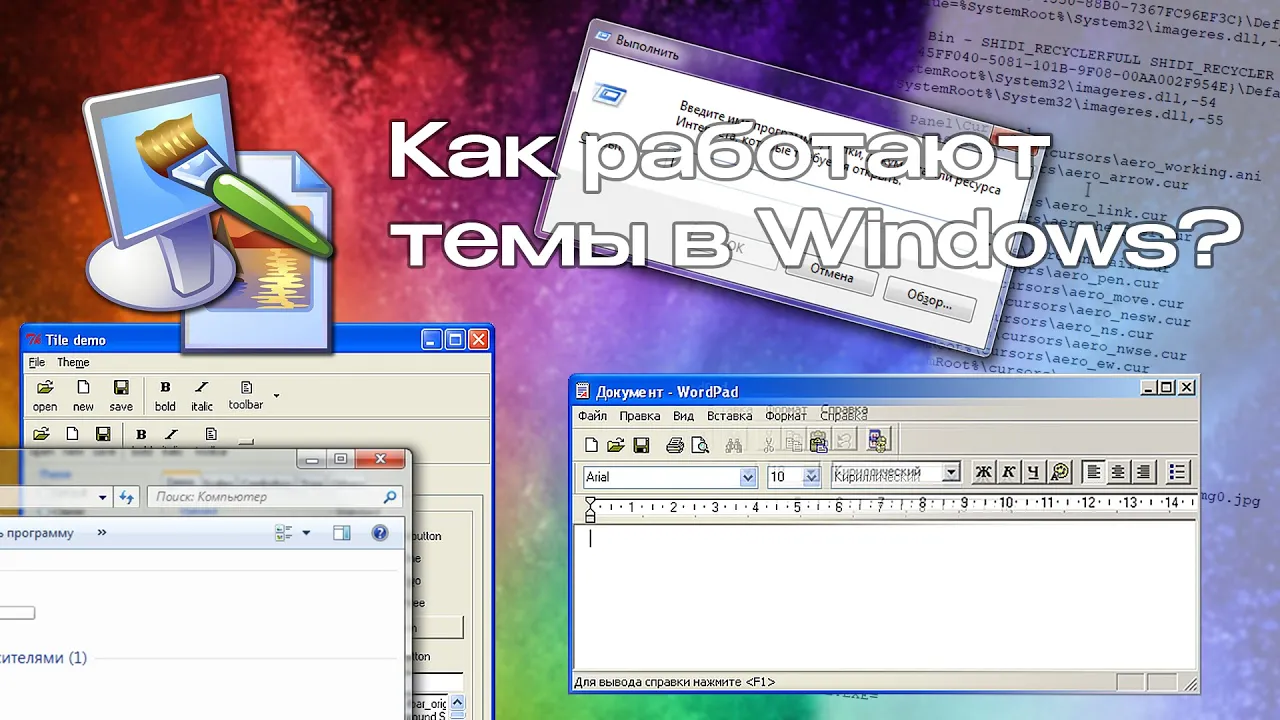Click the font color palette icon in WordPad

[1060, 473]
